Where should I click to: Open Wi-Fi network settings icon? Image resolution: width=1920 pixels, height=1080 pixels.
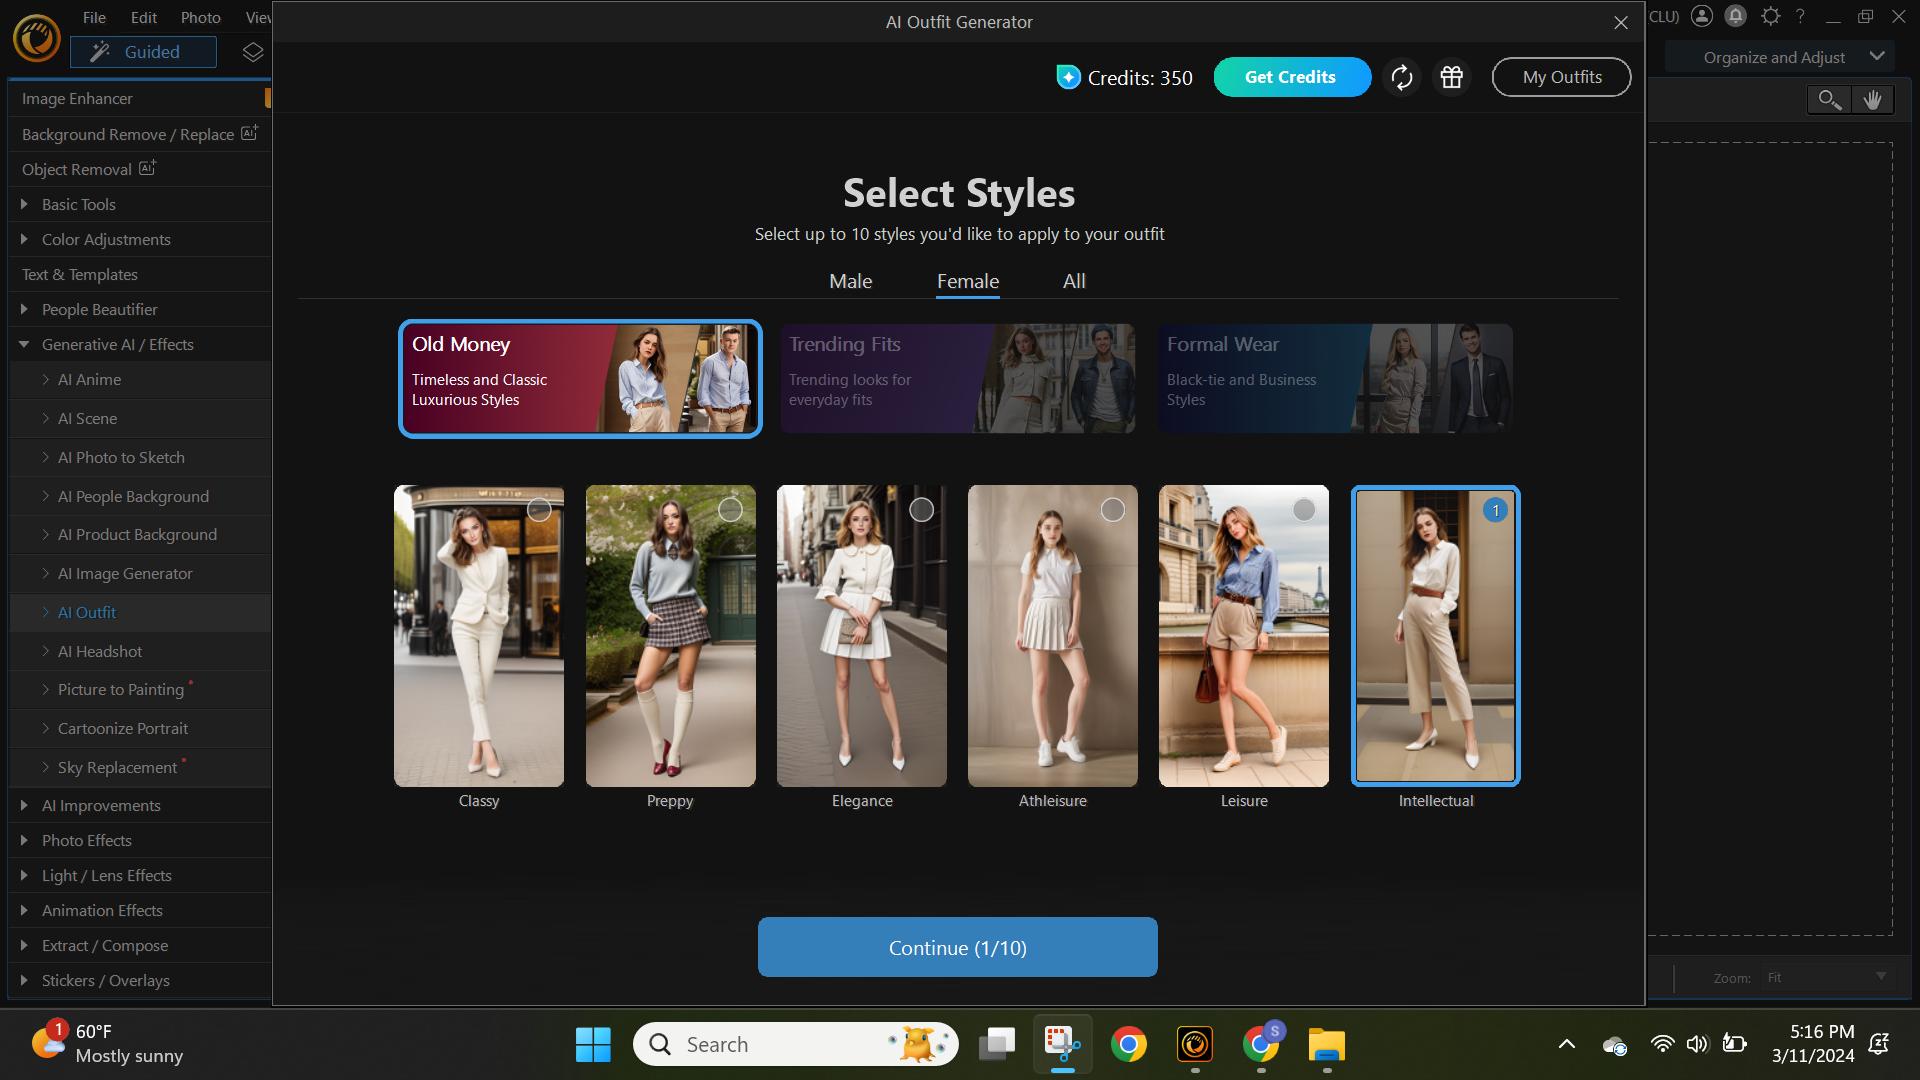[1662, 1044]
